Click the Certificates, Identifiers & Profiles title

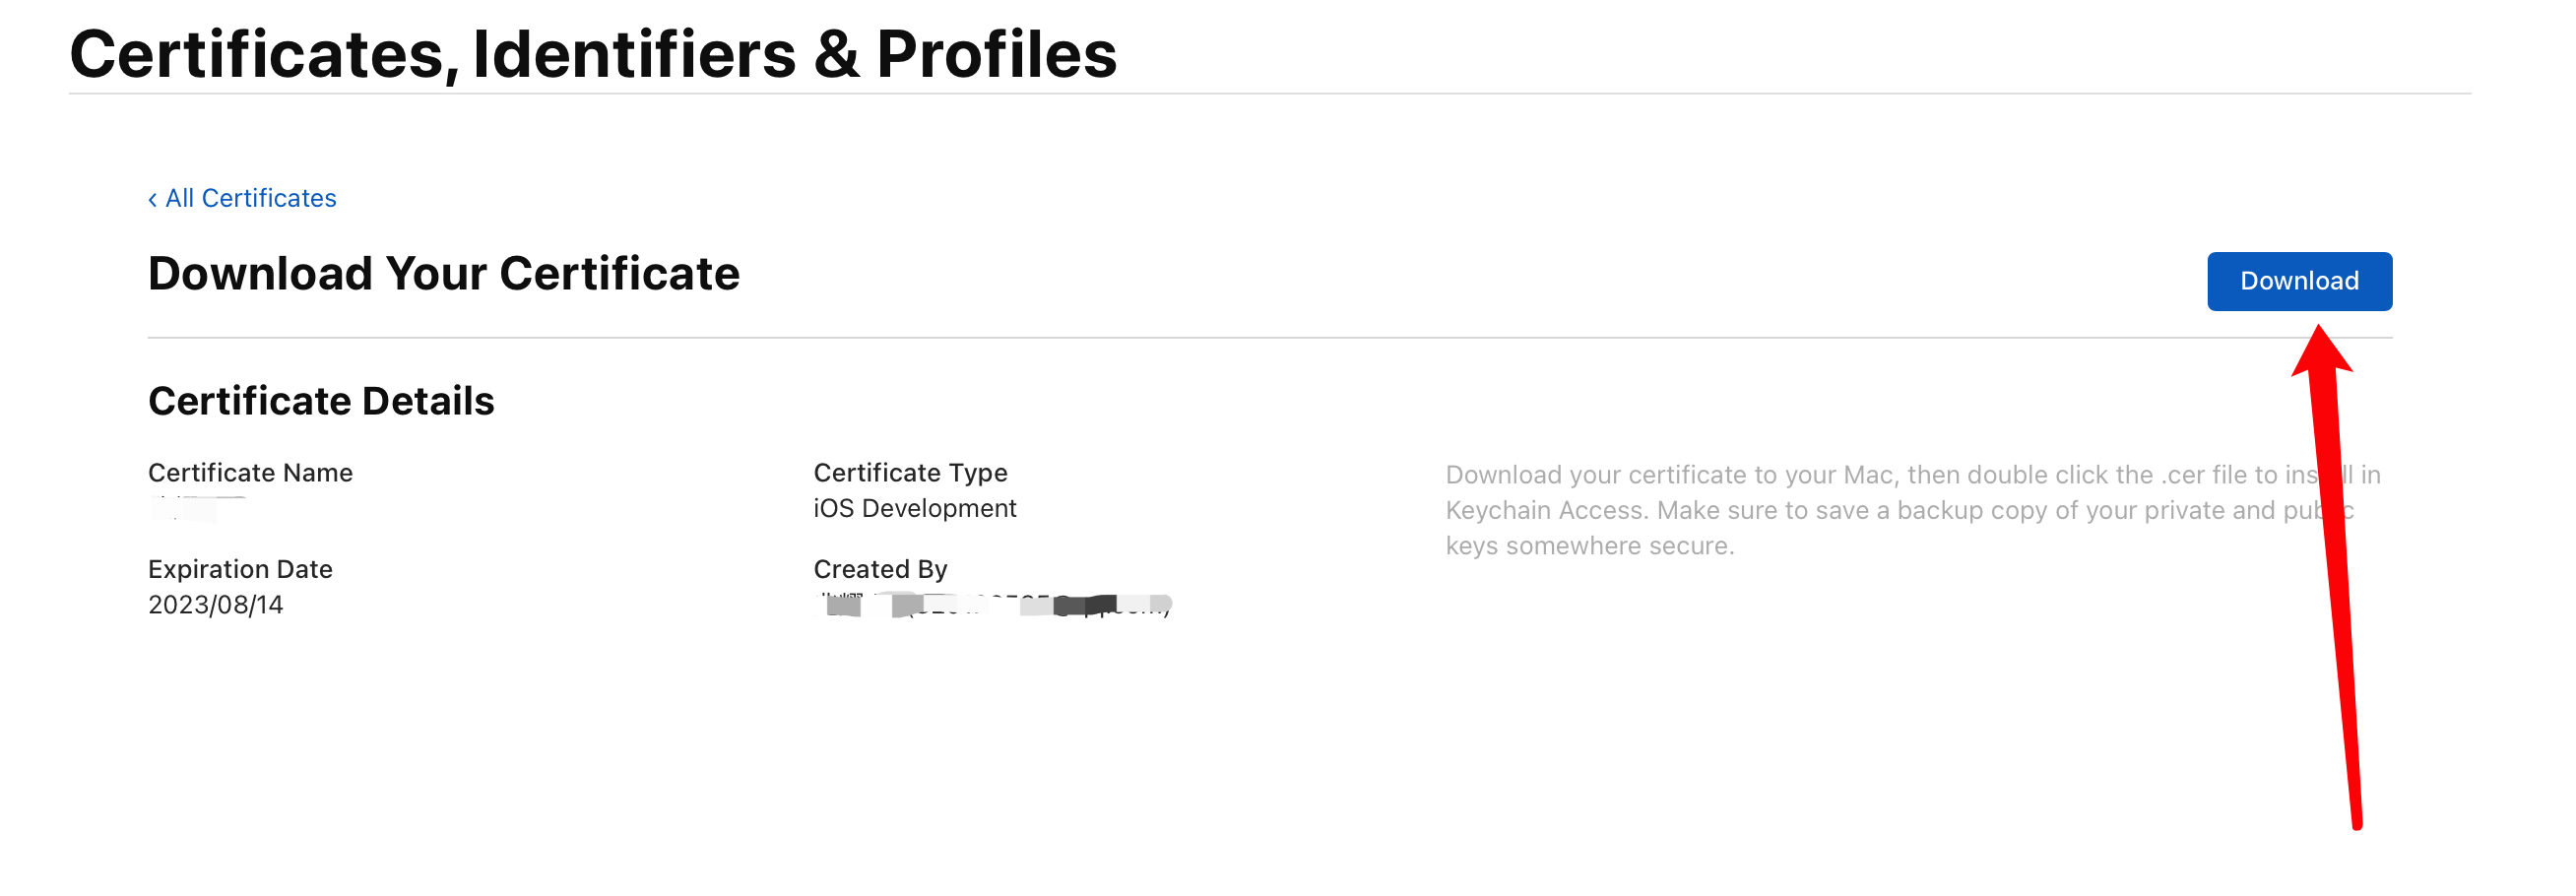tap(592, 54)
